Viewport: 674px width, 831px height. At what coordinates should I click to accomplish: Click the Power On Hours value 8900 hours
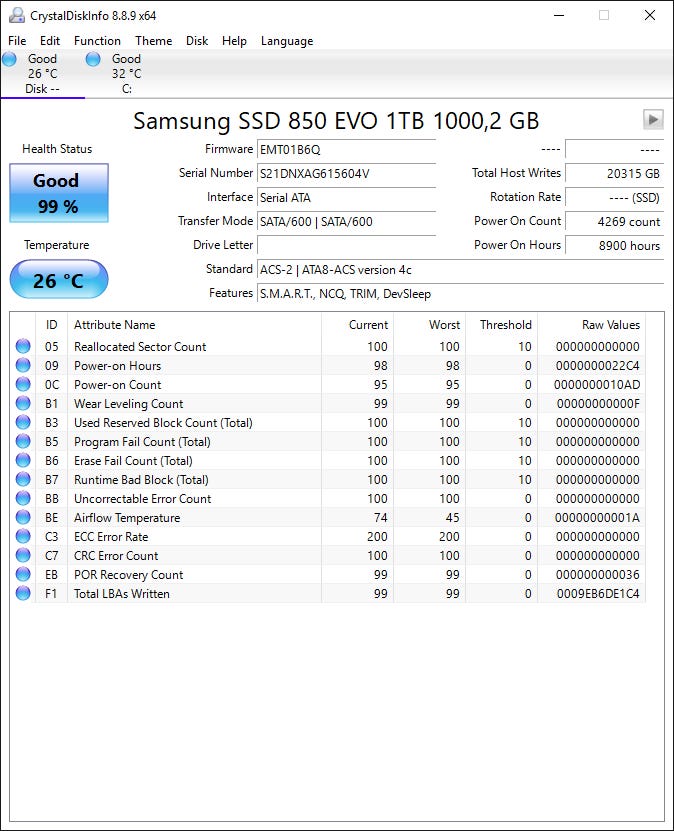615,245
